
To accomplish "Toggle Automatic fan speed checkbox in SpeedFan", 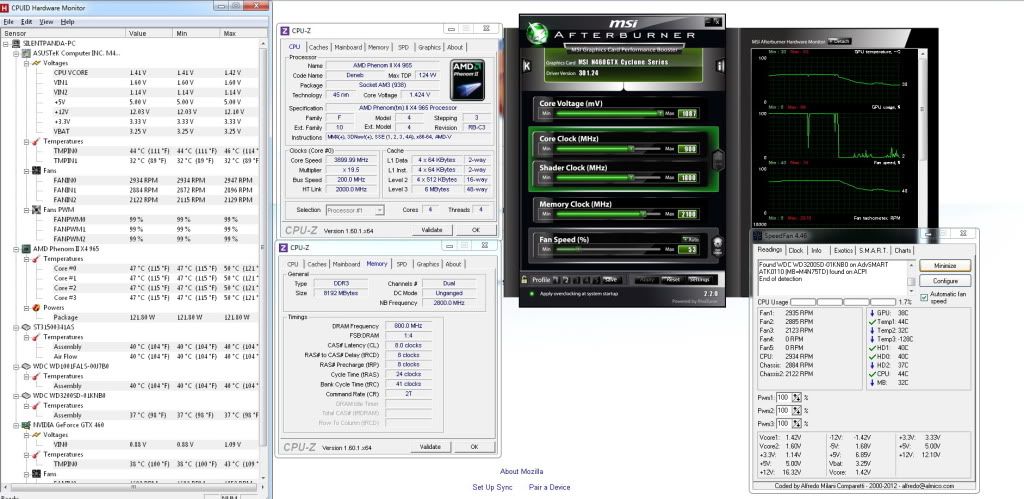I will (923, 298).
